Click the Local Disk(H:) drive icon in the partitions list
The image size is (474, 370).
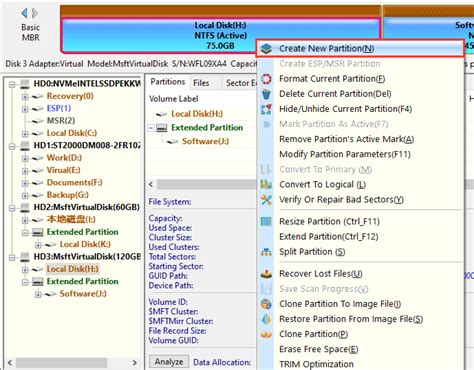point(162,114)
